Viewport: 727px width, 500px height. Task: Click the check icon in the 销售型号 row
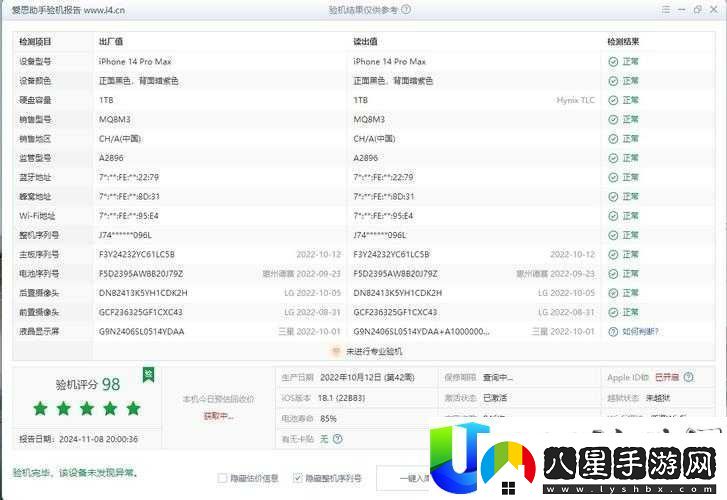(613, 120)
